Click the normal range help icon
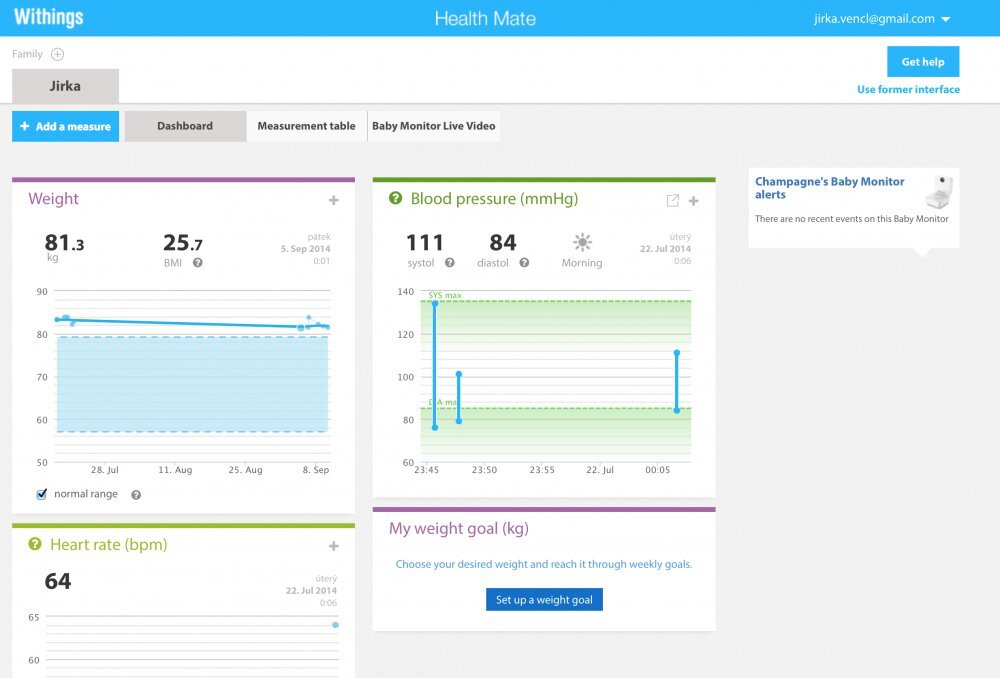The width and height of the screenshot is (1000, 678). (136, 495)
